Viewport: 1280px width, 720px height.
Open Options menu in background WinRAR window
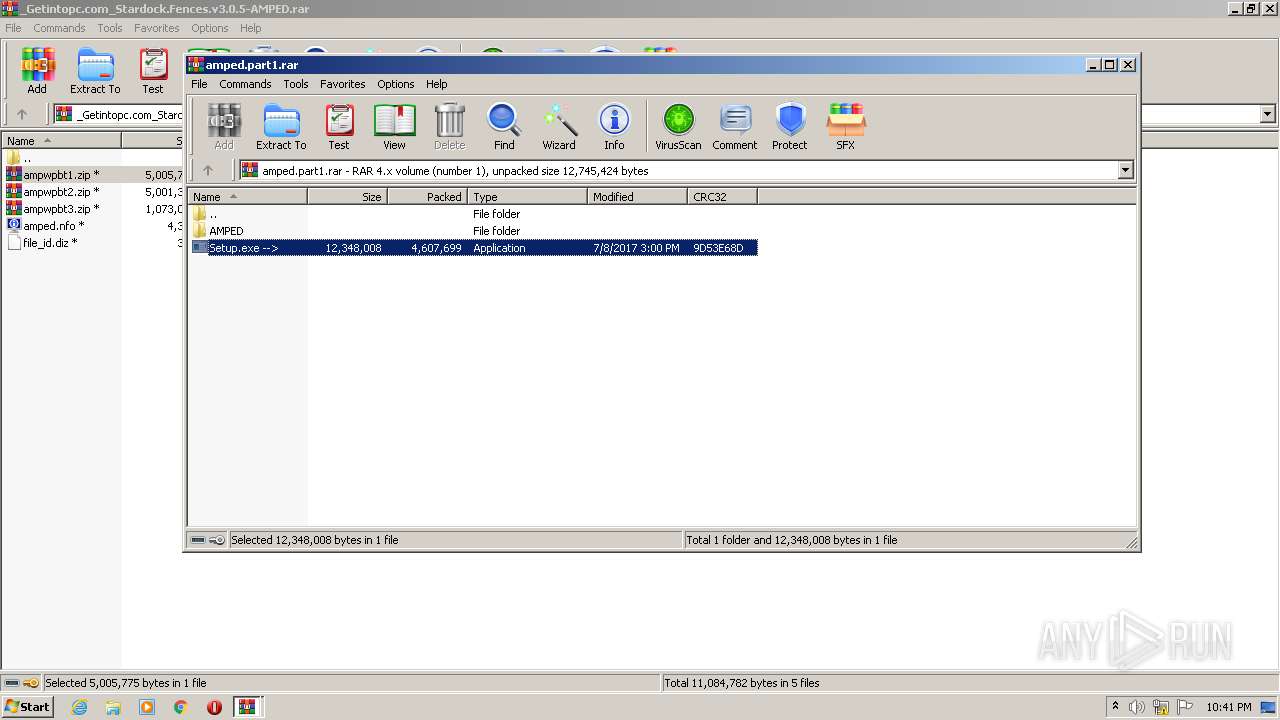[209, 28]
